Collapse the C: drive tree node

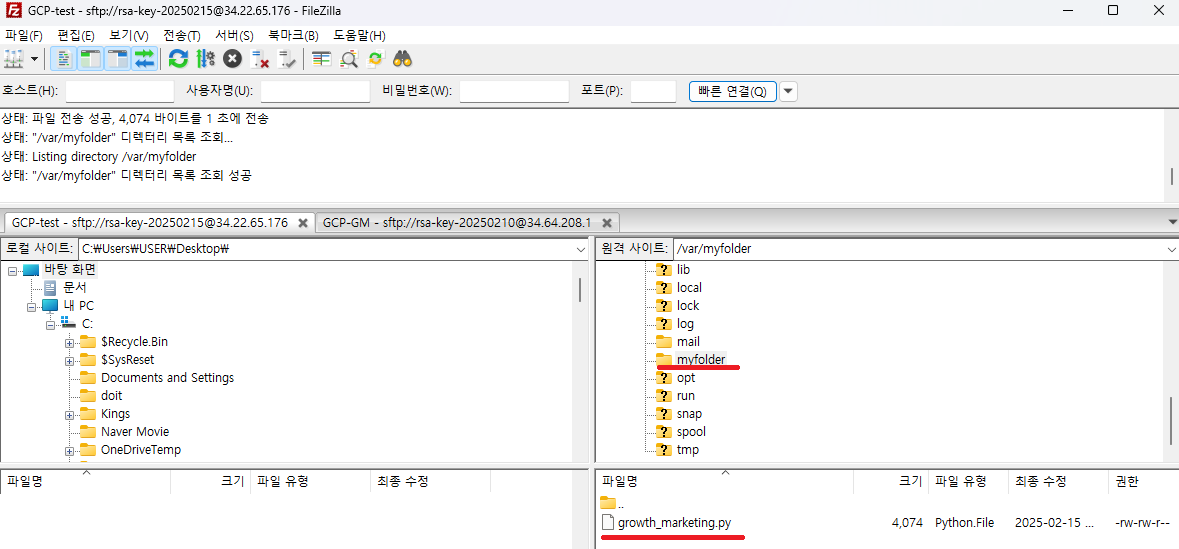coord(50,324)
